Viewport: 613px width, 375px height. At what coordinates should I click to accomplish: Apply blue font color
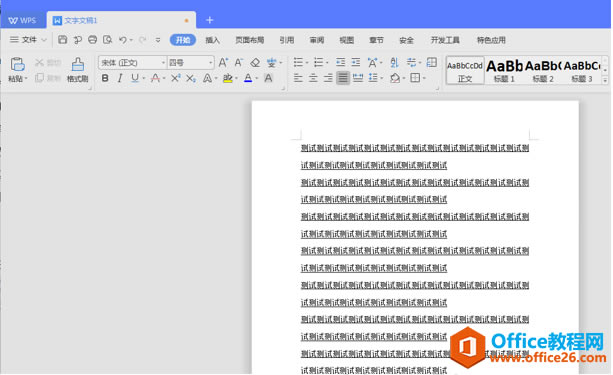[x=248, y=78]
